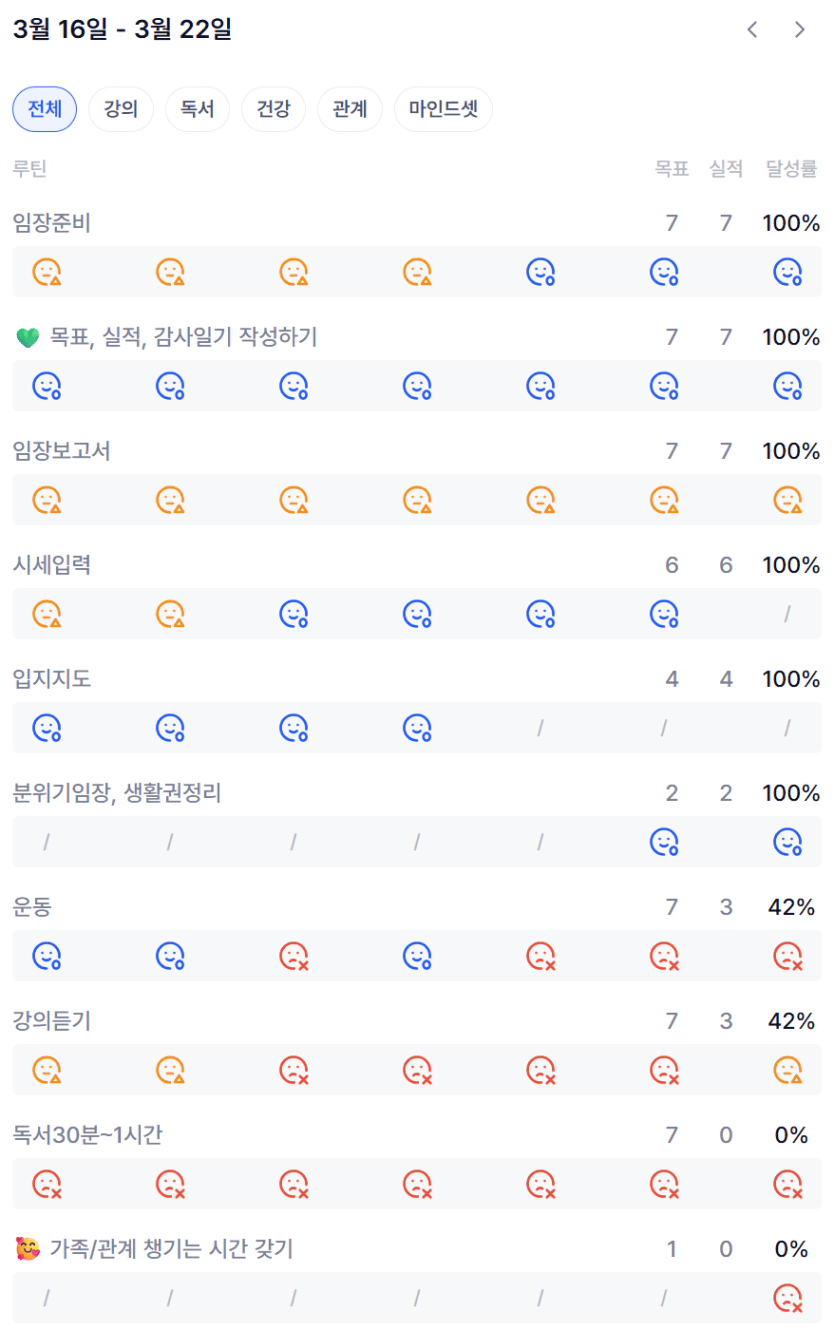Viewport: 834px width, 1330px height.
Task: Click first day orange face for 임장준비
Action: (47, 272)
